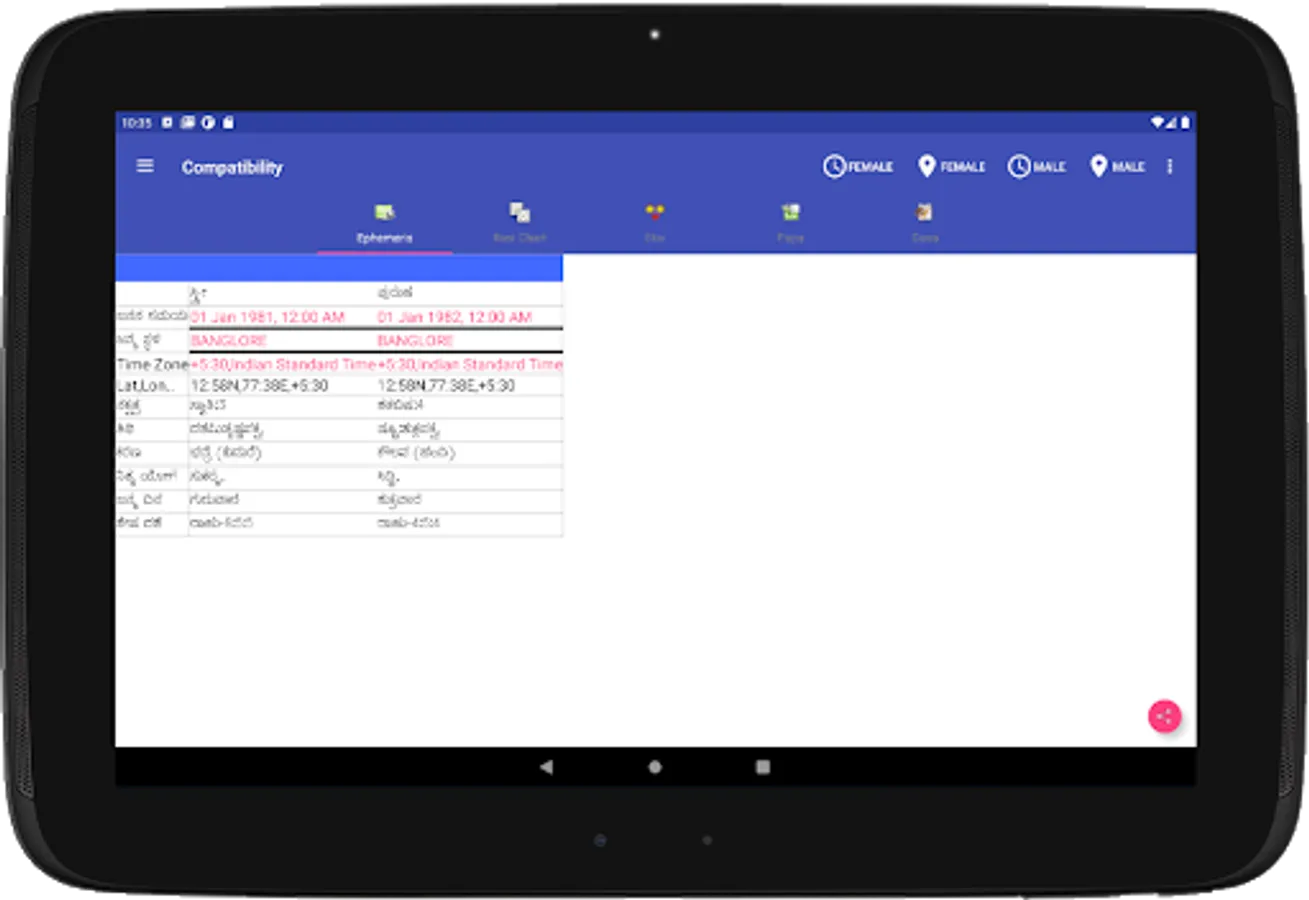Tap Android recent apps square button

point(763,767)
